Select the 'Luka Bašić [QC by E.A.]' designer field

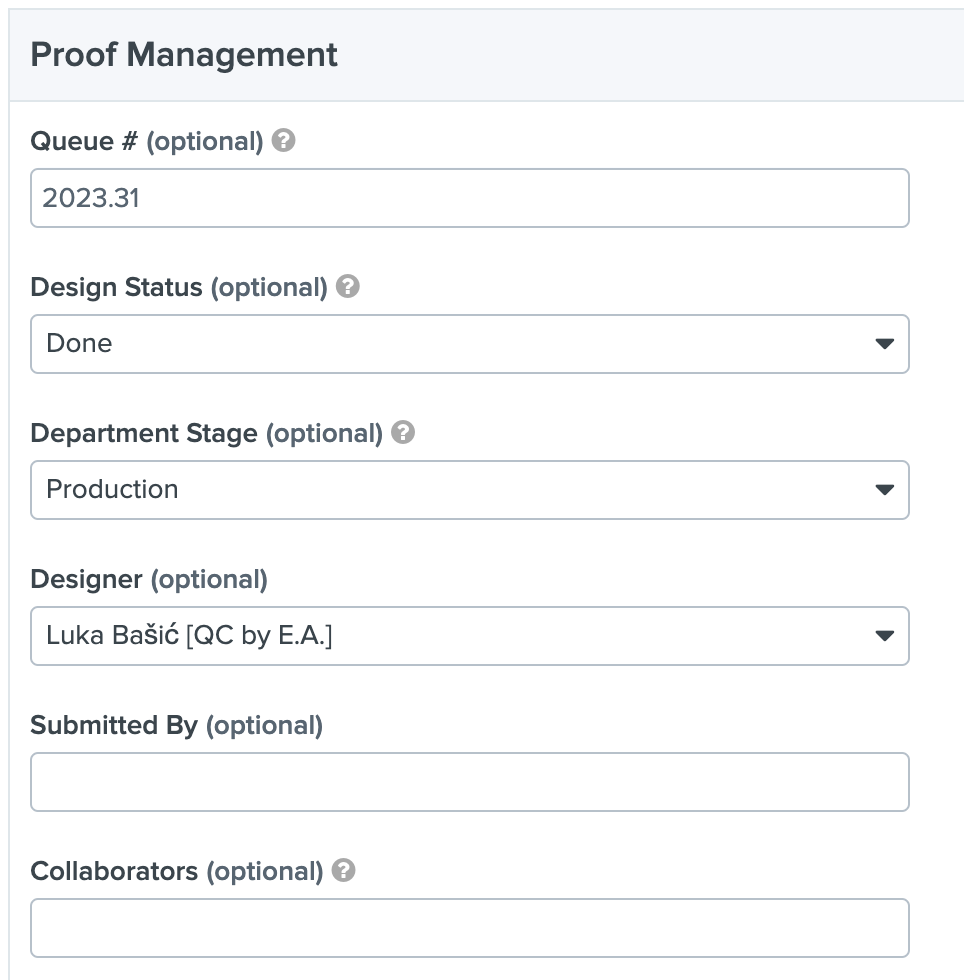tap(190, 635)
